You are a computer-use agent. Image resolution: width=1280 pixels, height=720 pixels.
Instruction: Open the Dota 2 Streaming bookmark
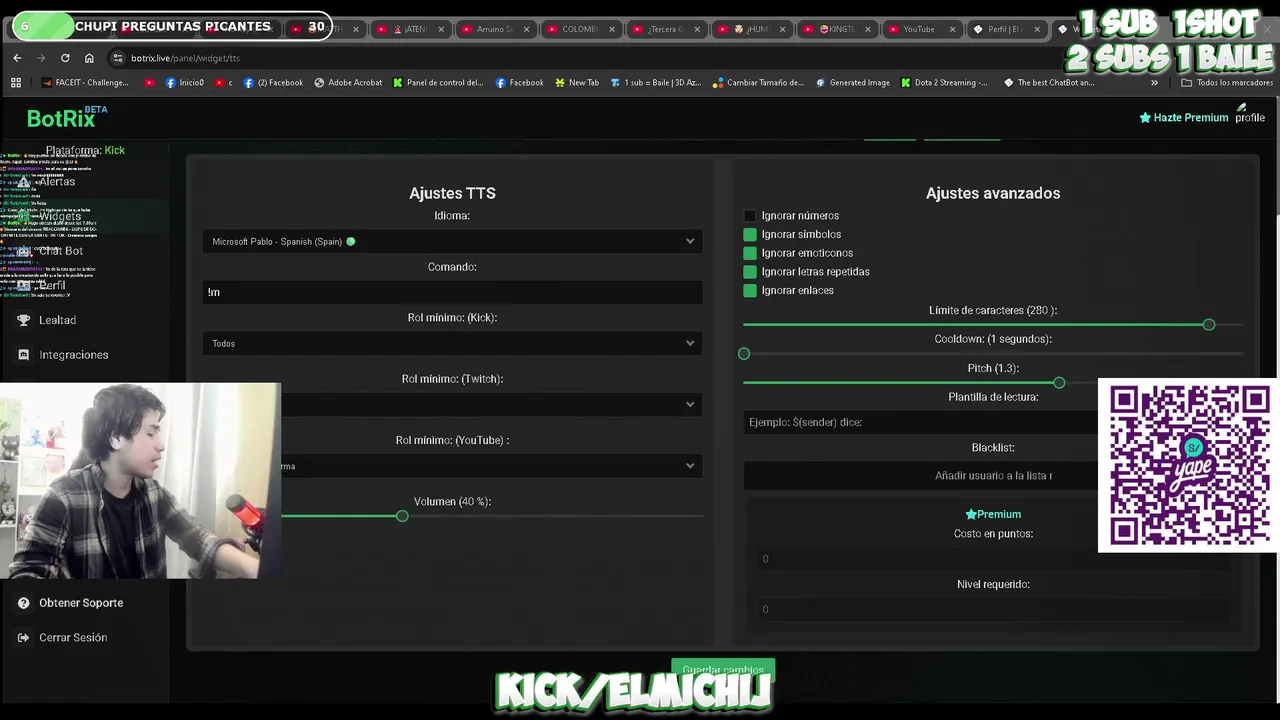coord(944,83)
